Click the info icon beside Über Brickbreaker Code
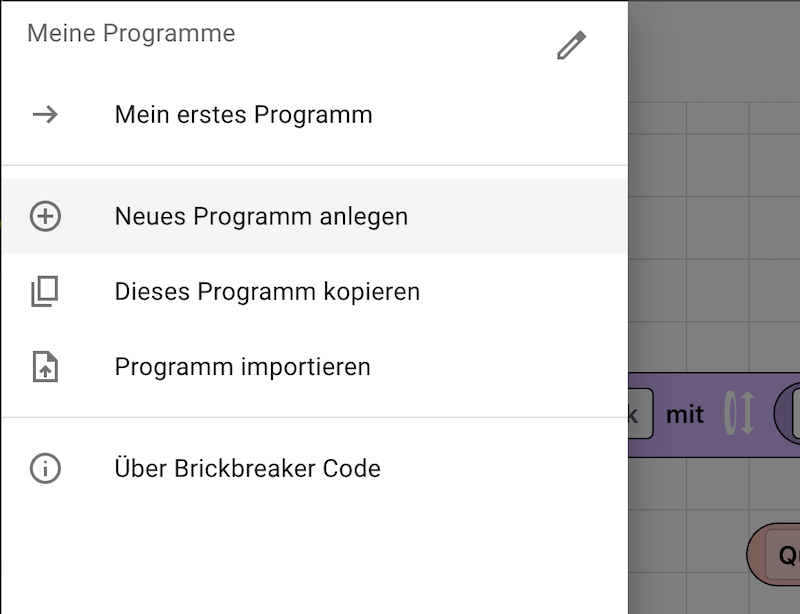The height and width of the screenshot is (614, 800). [44, 468]
